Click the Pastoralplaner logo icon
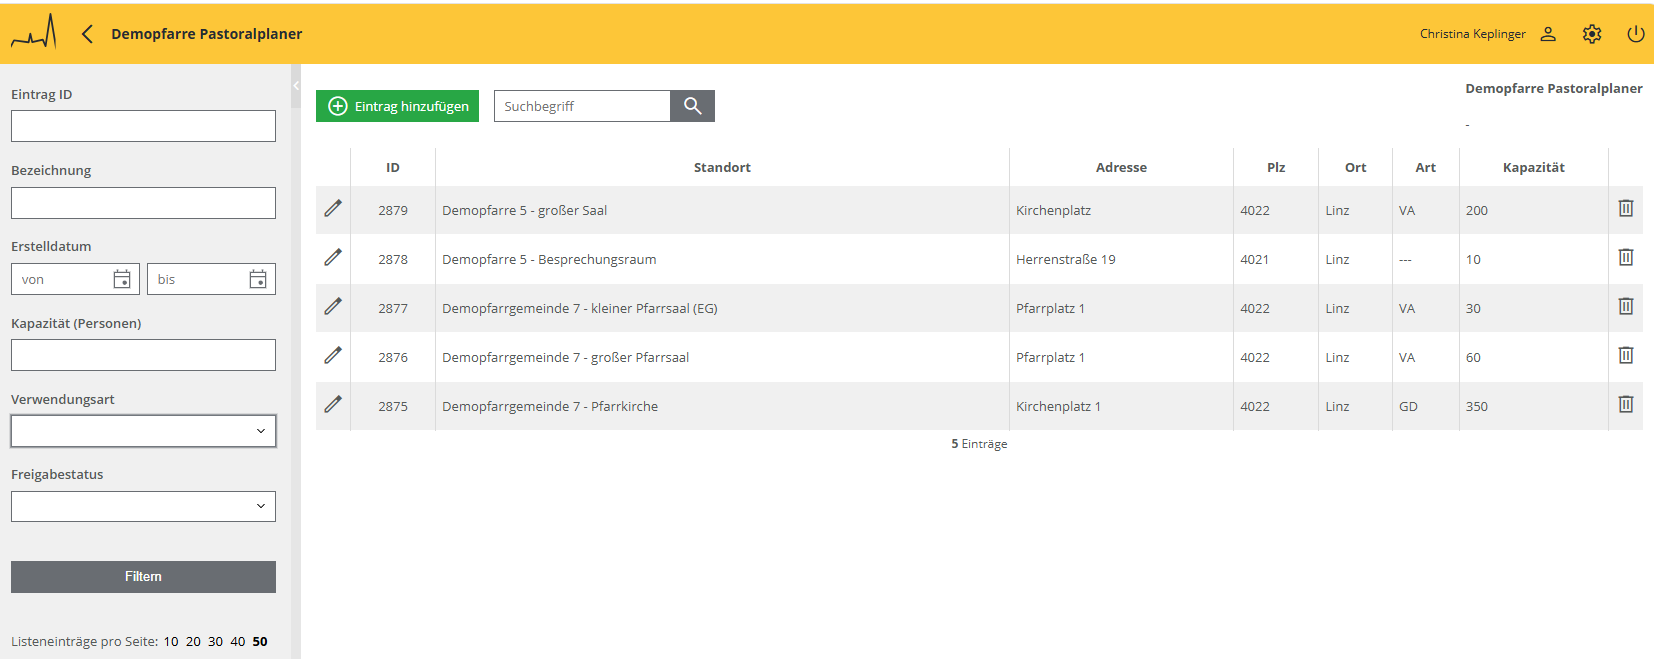The width and height of the screenshot is (1654, 659). point(34,33)
